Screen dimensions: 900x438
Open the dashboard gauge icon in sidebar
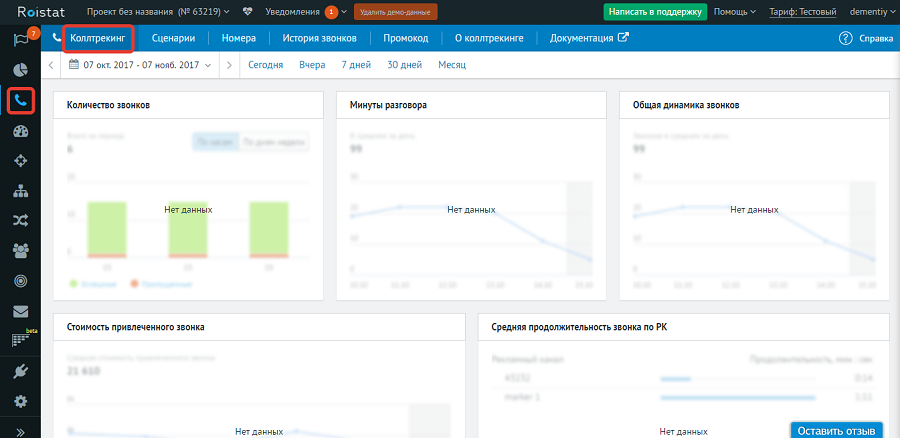(x=20, y=131)
